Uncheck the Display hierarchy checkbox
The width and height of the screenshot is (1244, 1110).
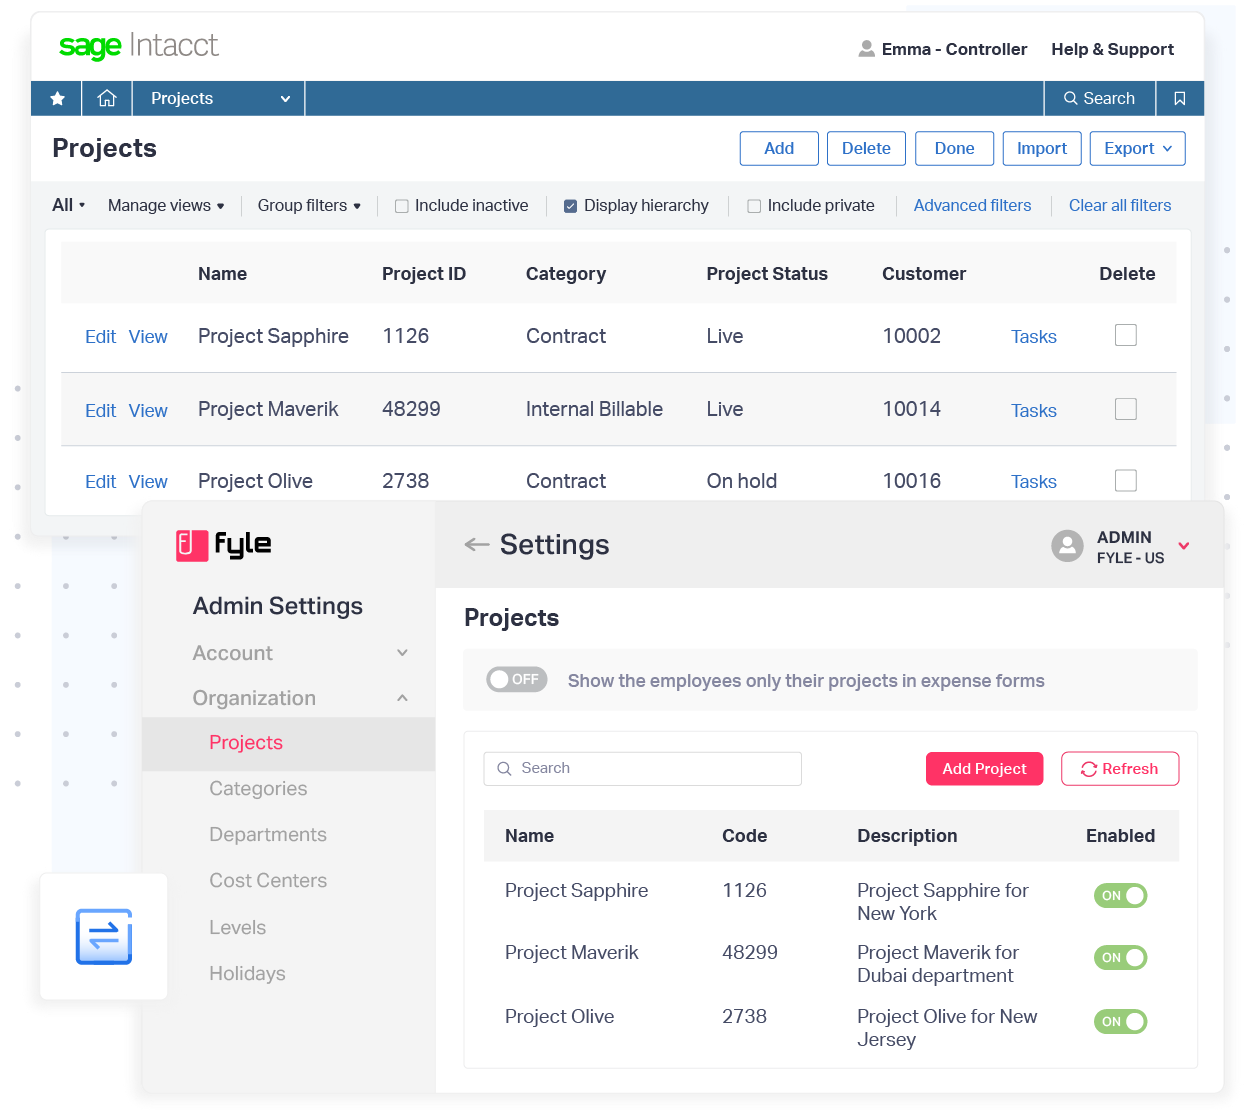click(570, 206)
